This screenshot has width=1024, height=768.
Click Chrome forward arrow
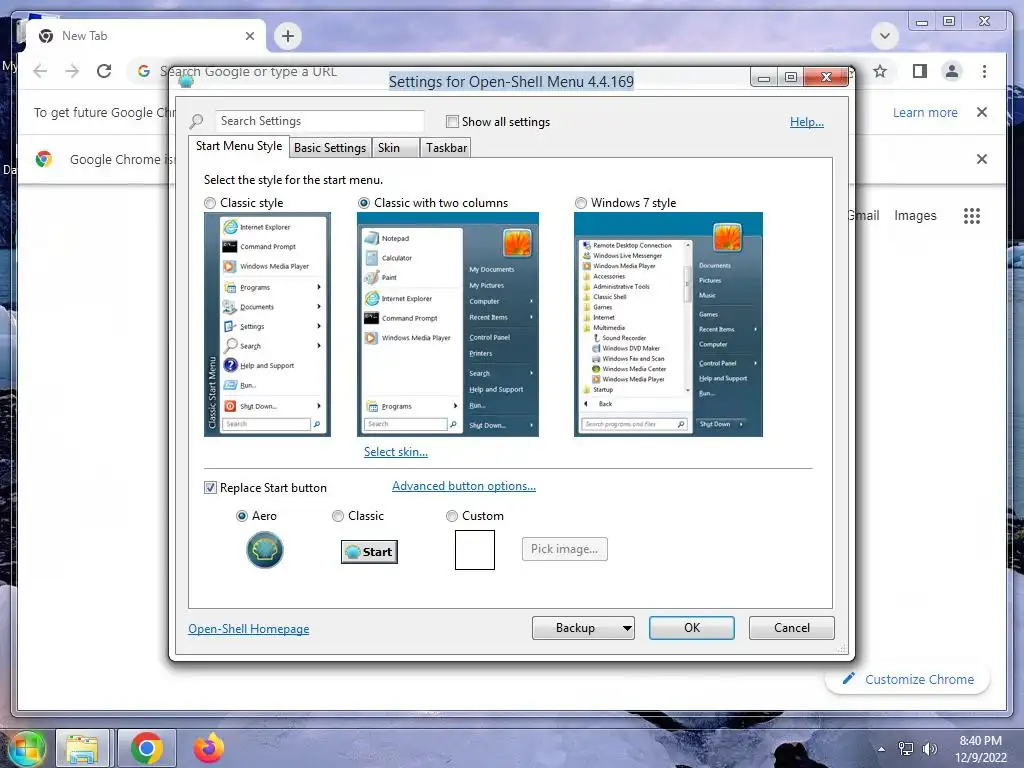(72, 71)
